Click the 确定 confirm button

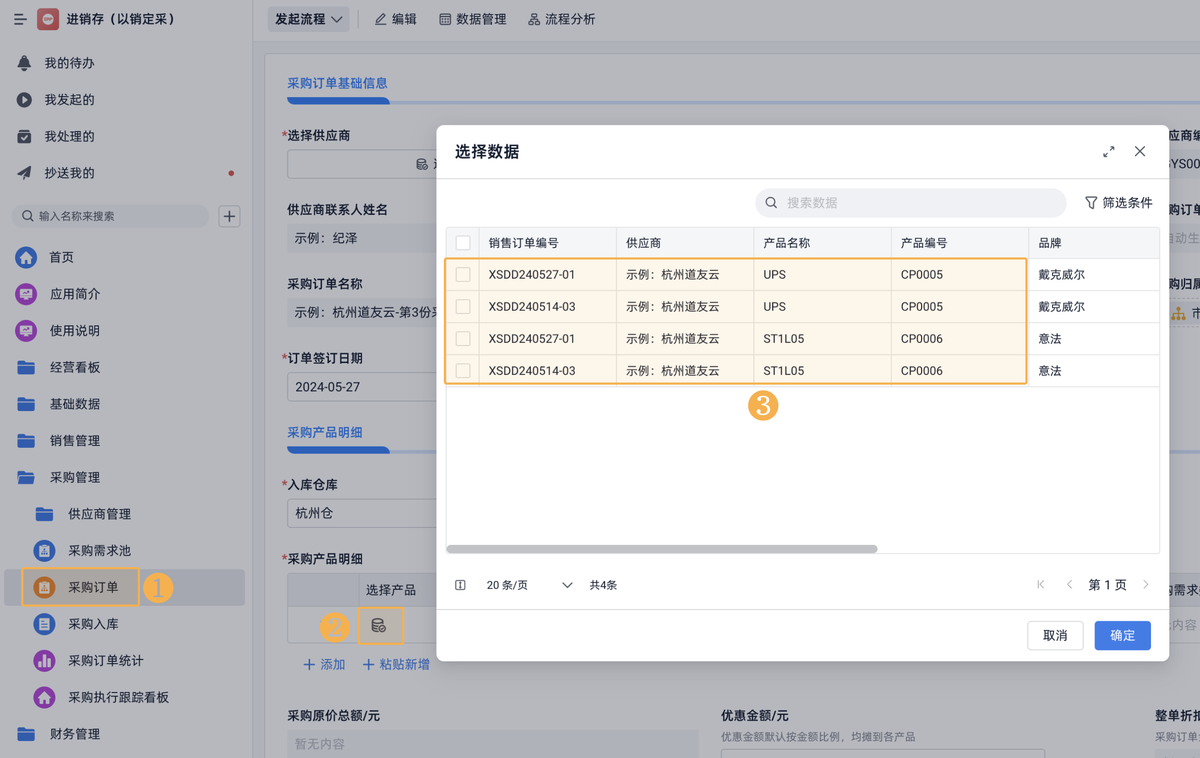[1122, 635]
